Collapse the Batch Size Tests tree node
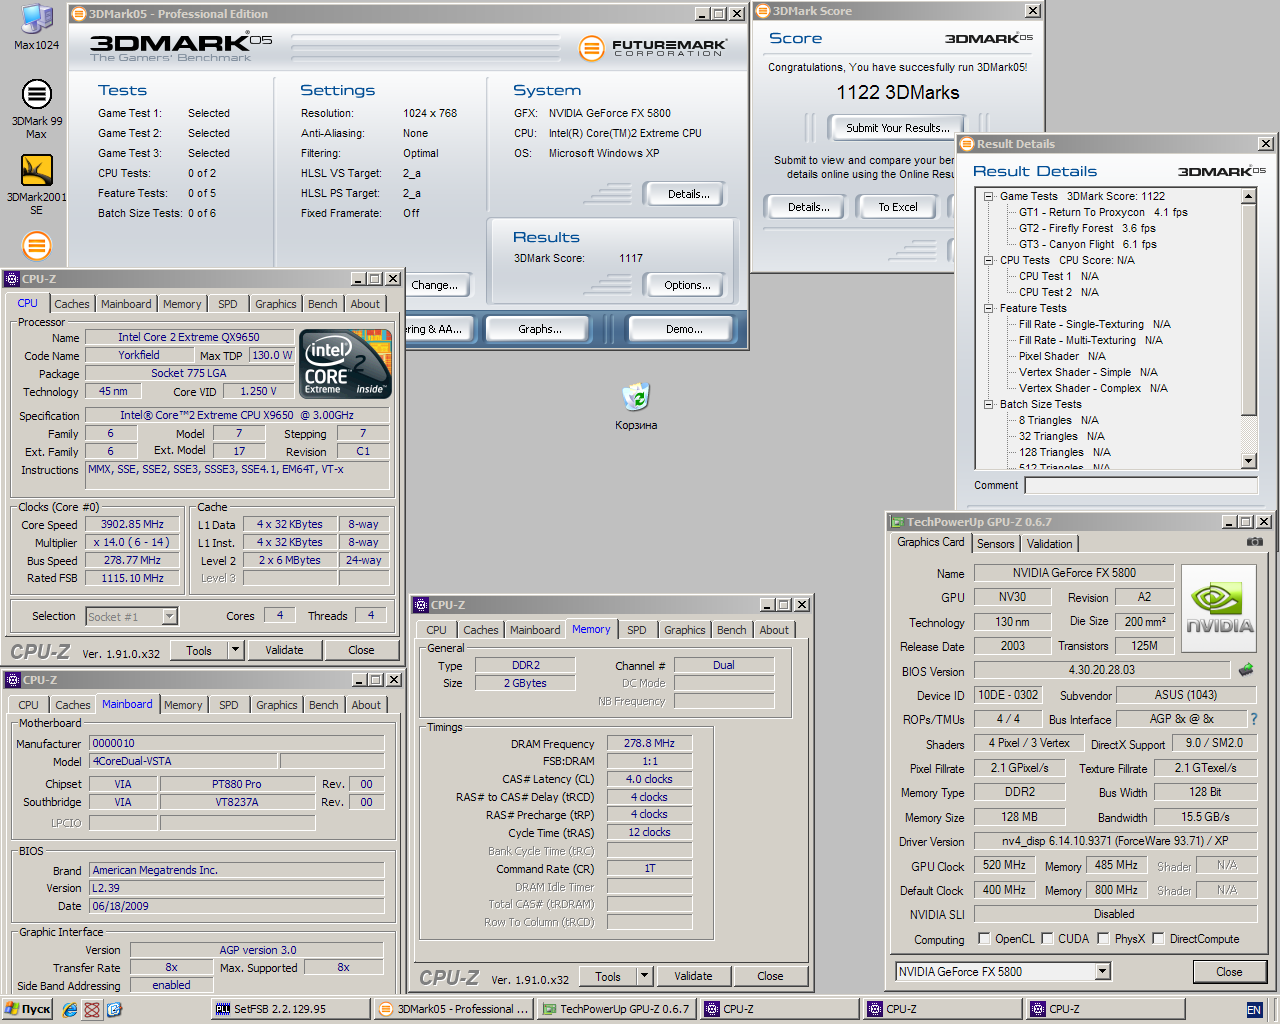Screen dimensions: 1280x1024 (989, 404)
